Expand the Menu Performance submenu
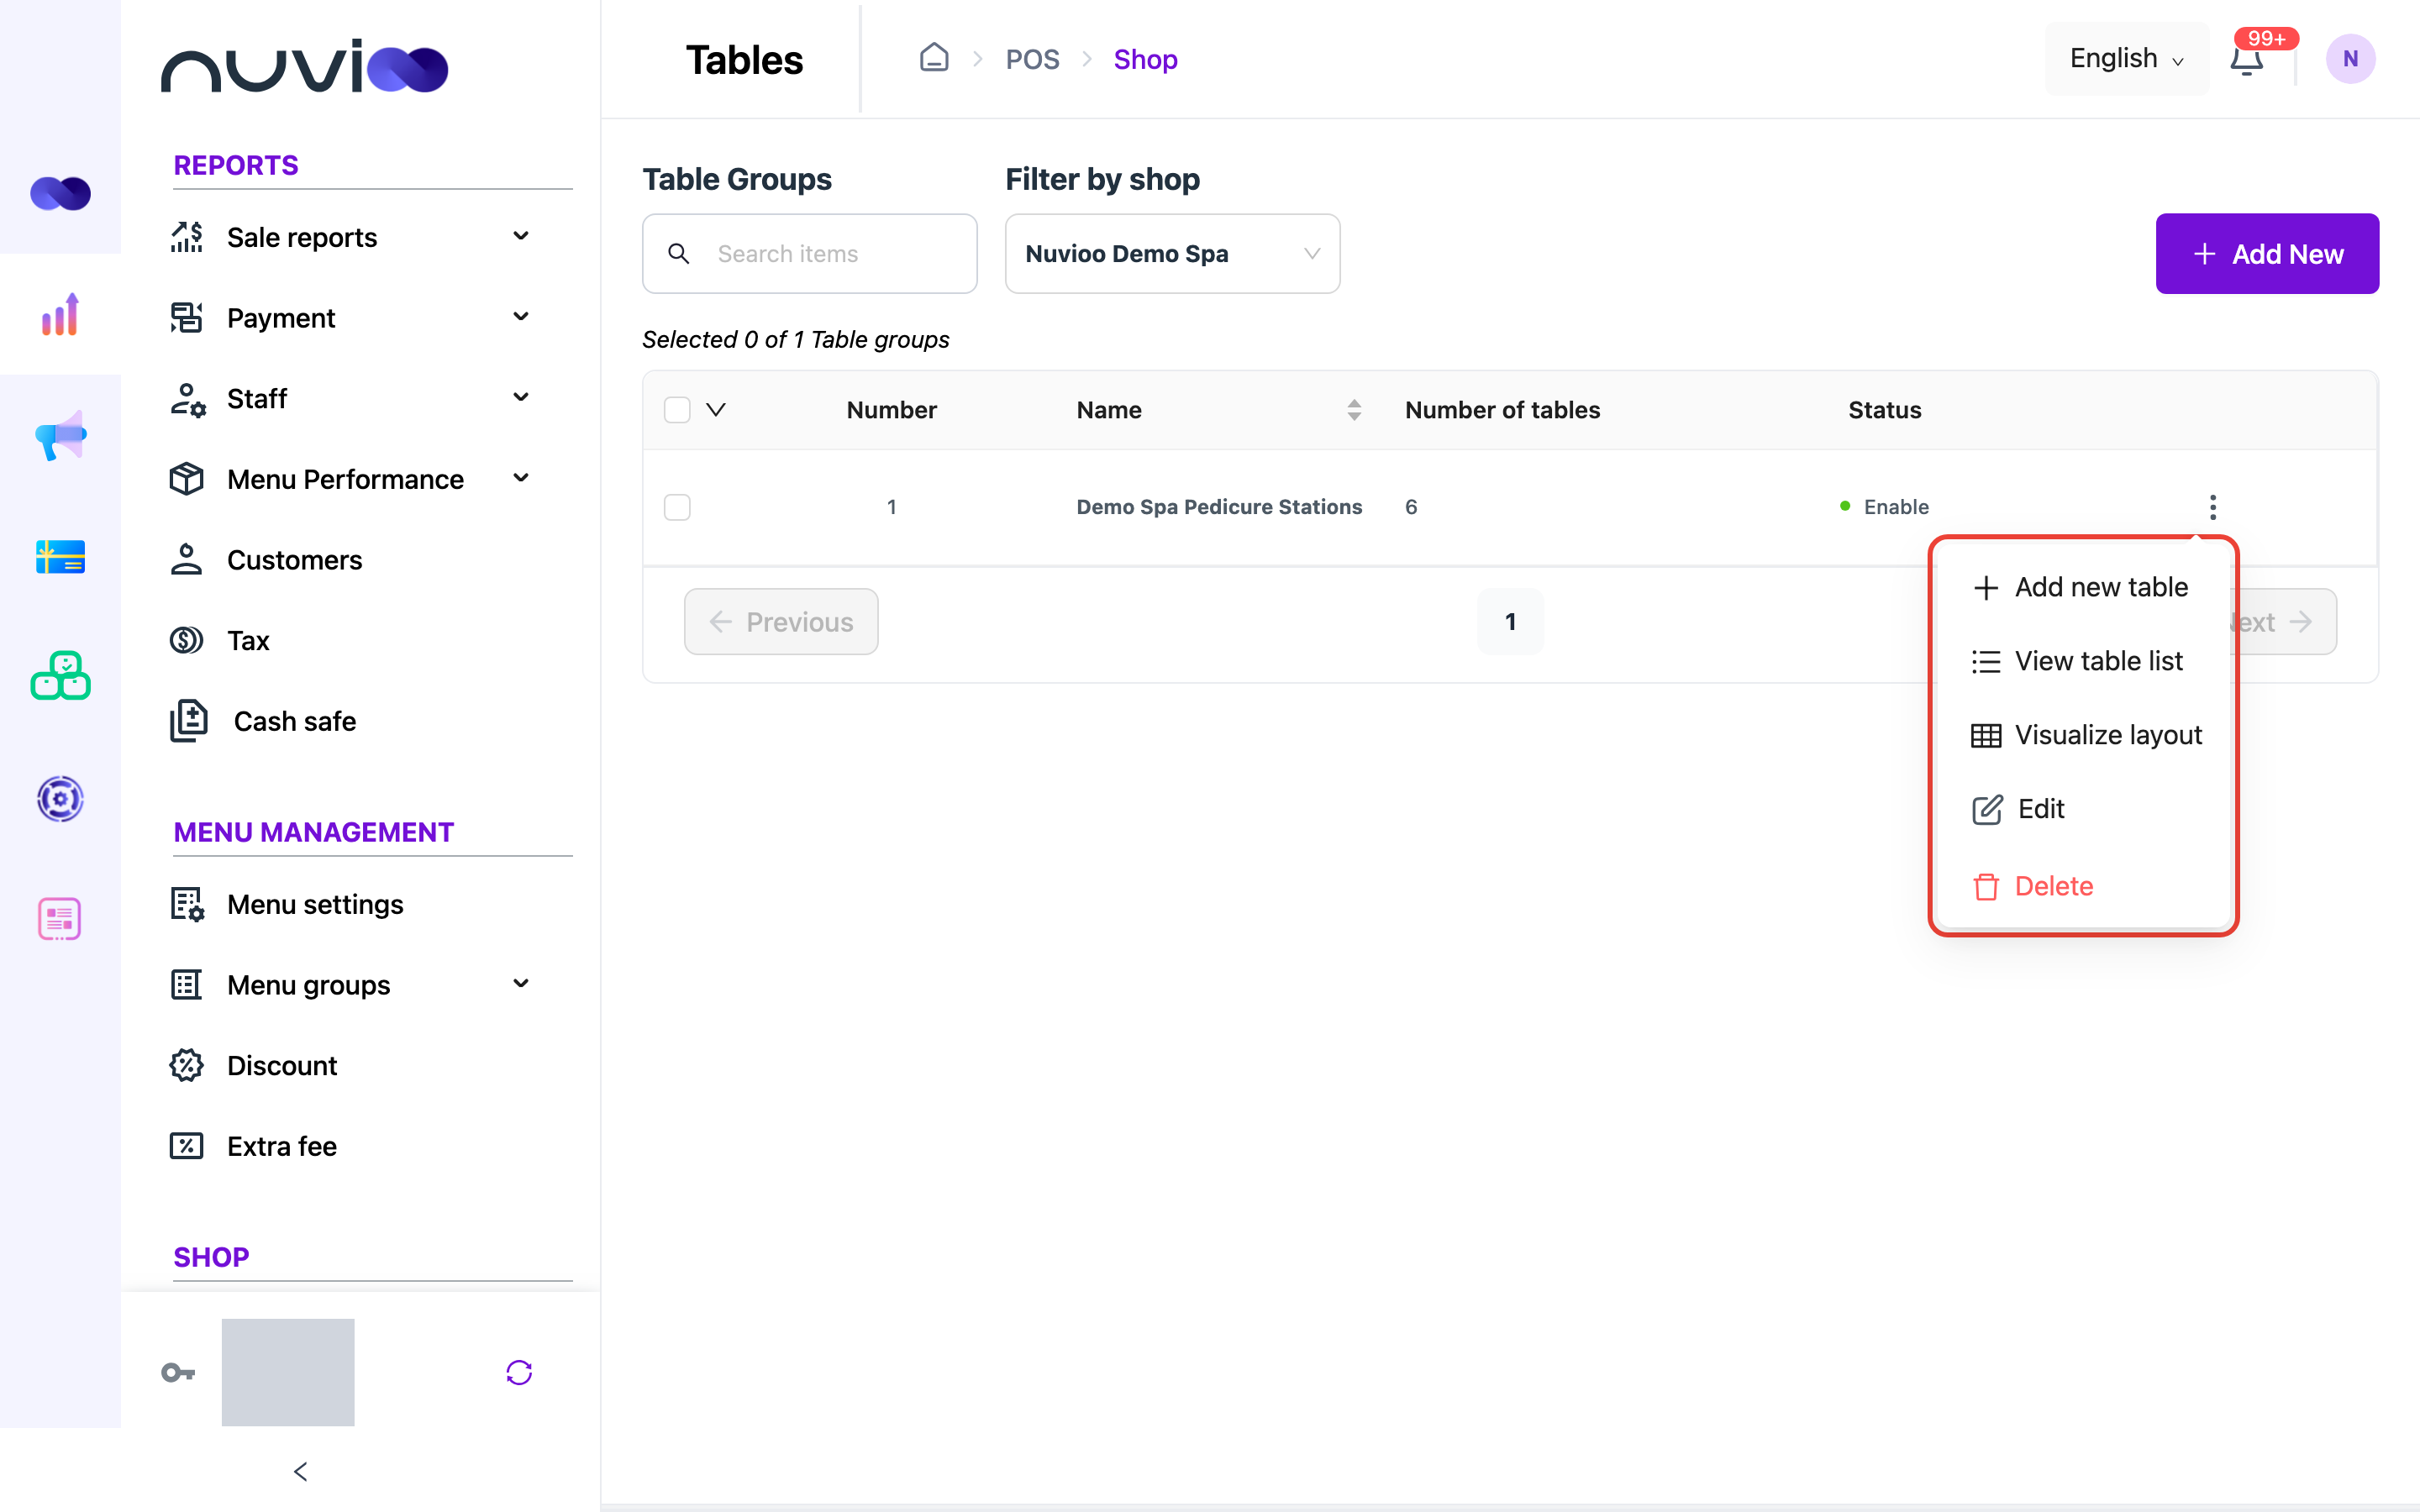This screenshot has width=2420, height=1512. pos(521,478)
